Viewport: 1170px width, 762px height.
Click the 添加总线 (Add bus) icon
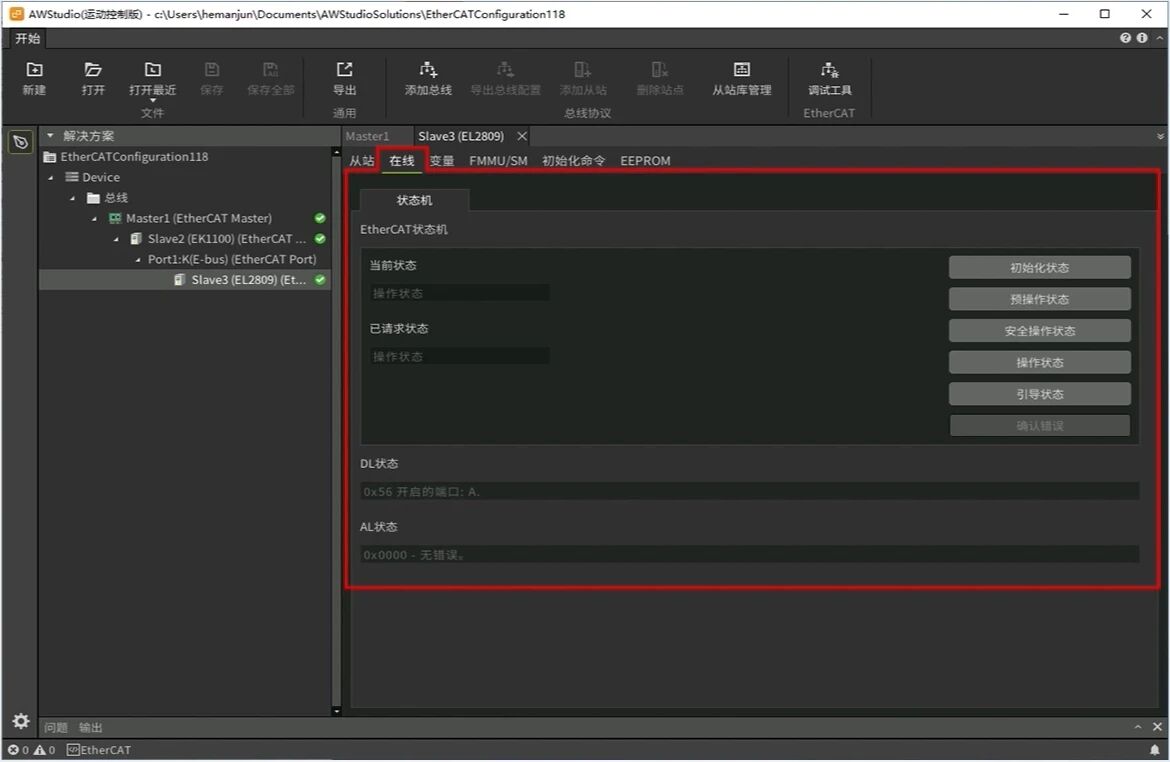click(x=428, y=70)
